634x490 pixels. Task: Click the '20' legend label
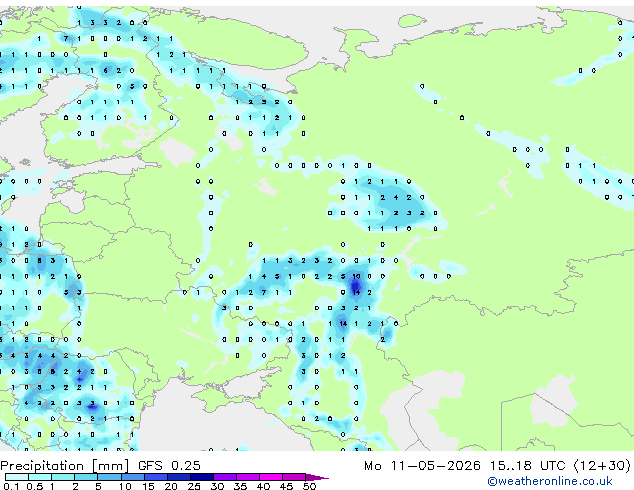pos(171,486)
